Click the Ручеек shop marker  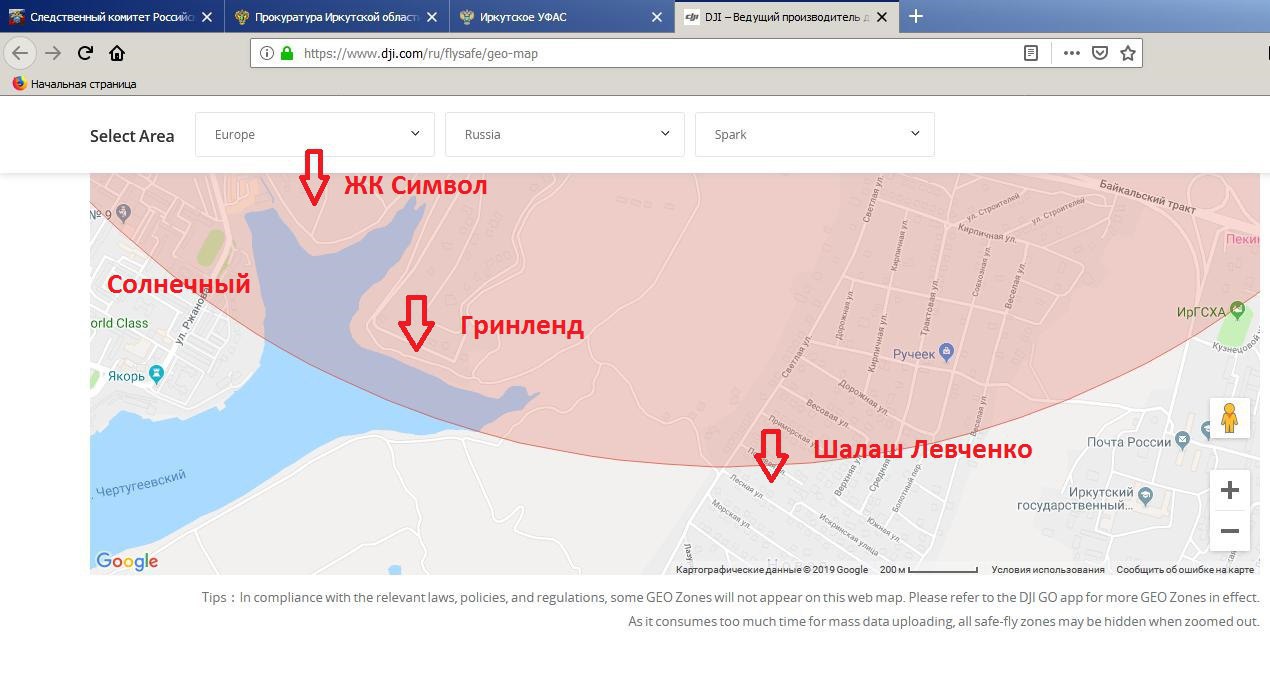(x=947, y=352)
